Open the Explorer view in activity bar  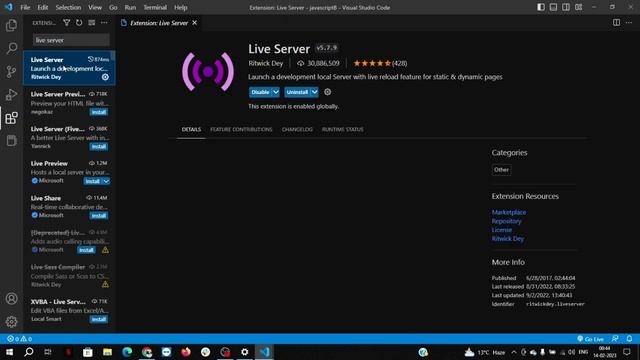click(11, 25)
